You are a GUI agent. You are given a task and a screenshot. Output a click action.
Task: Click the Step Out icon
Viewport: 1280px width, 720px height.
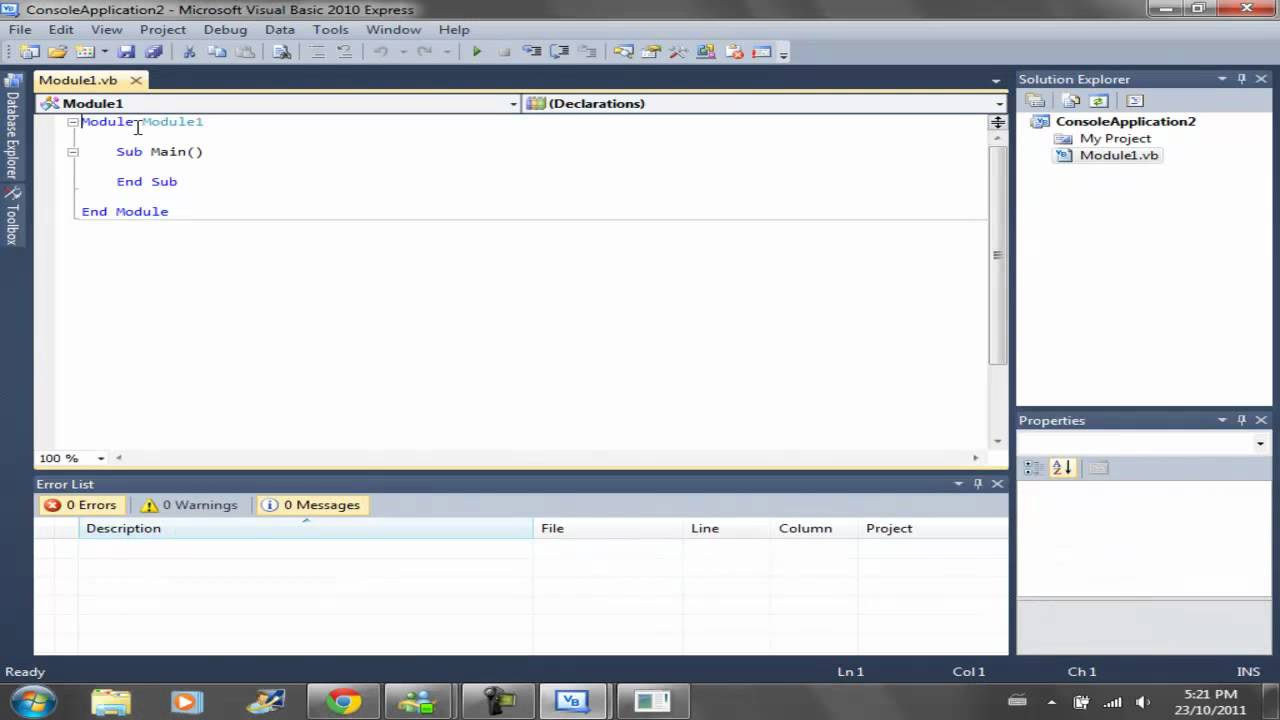pyautogui.click(x=587, y=52)
